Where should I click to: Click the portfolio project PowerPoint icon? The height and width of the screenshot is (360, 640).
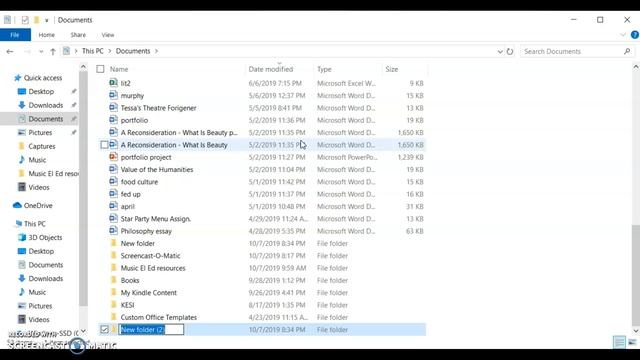point(113,157)
